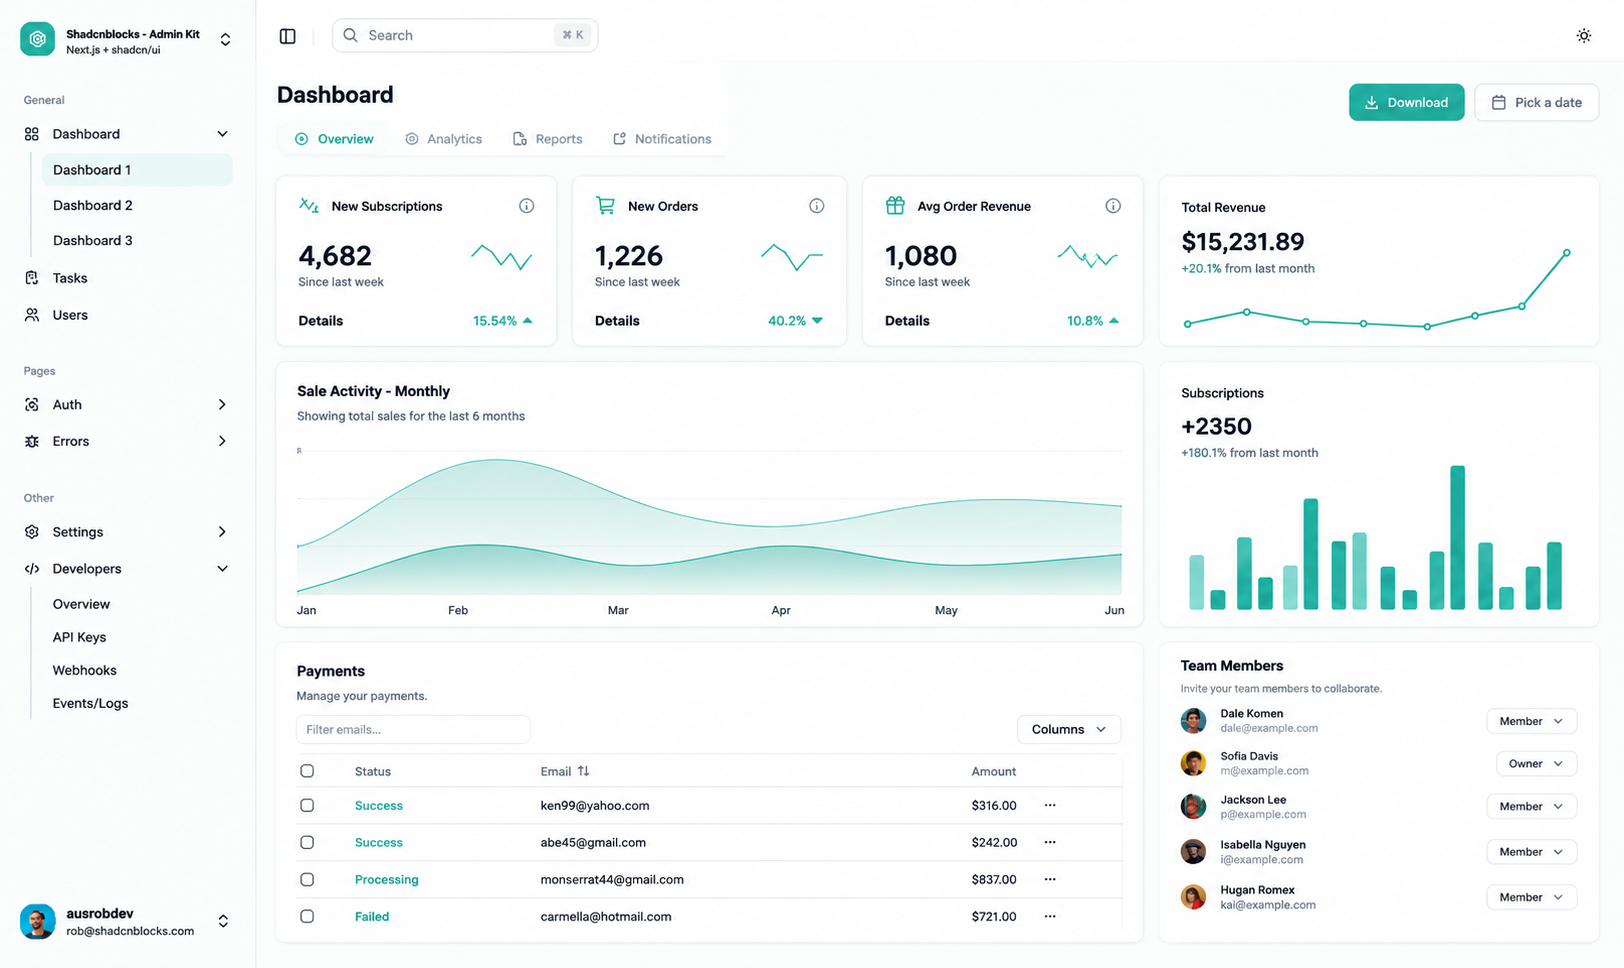The height and width of the screenshot is (968, 1624).
Task: Open Details on Avg Order Revenue card
Action: tap(907, 321)
